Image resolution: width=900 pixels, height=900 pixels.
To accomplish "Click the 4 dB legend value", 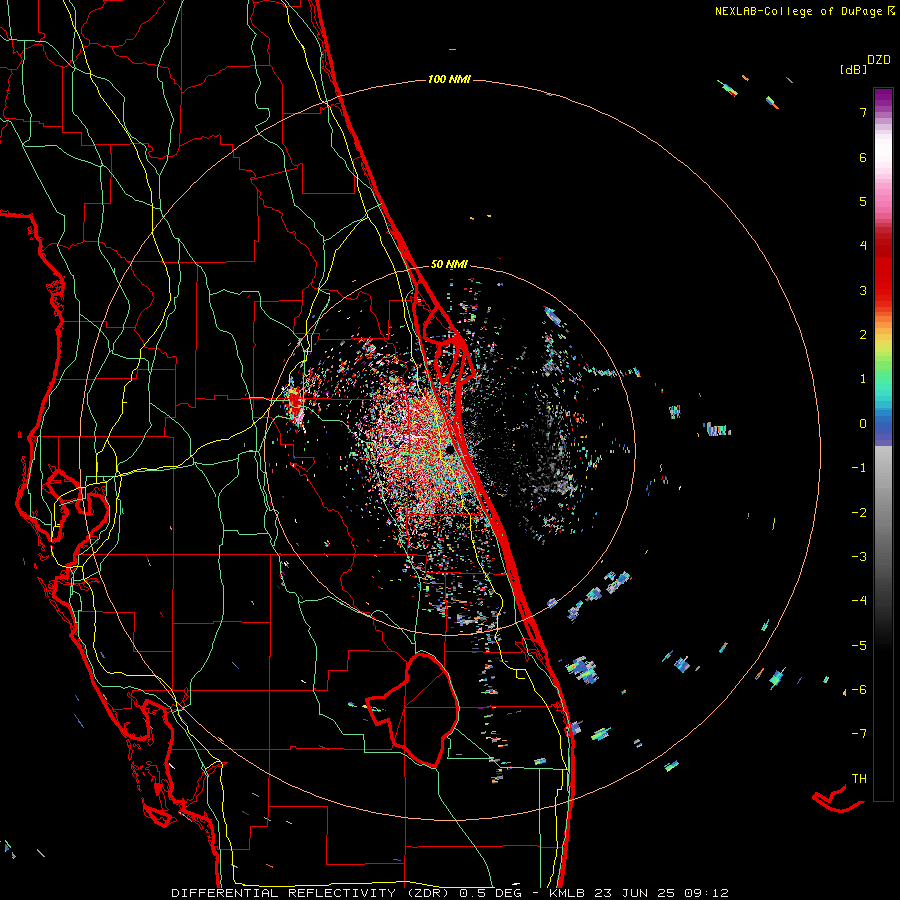I will (863, 246).
